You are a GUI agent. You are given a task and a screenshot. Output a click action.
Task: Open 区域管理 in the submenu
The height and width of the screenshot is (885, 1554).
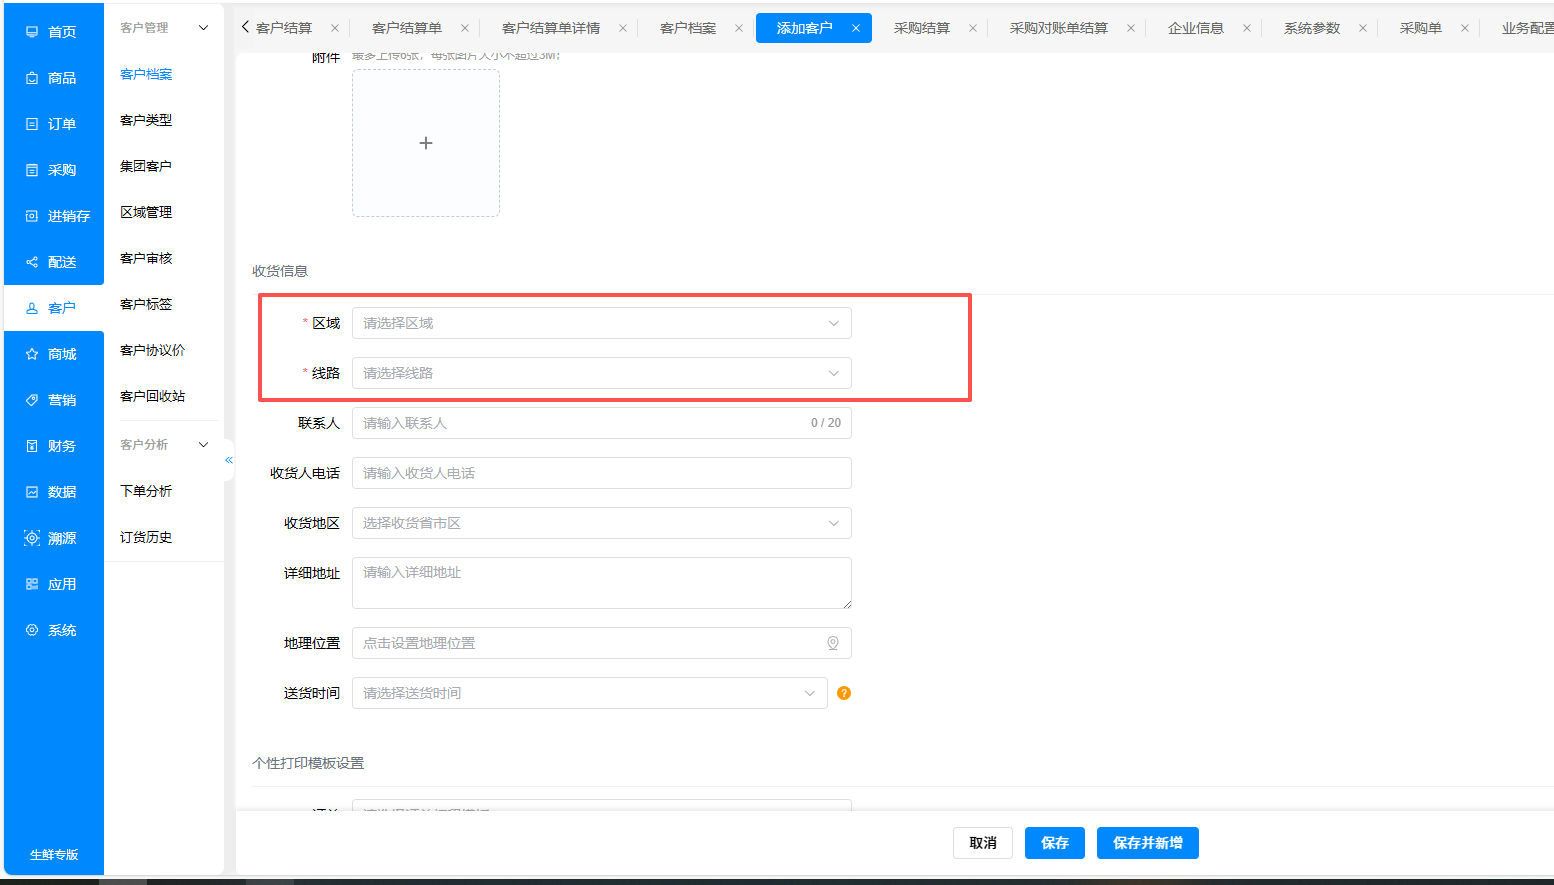coord(146,212)
